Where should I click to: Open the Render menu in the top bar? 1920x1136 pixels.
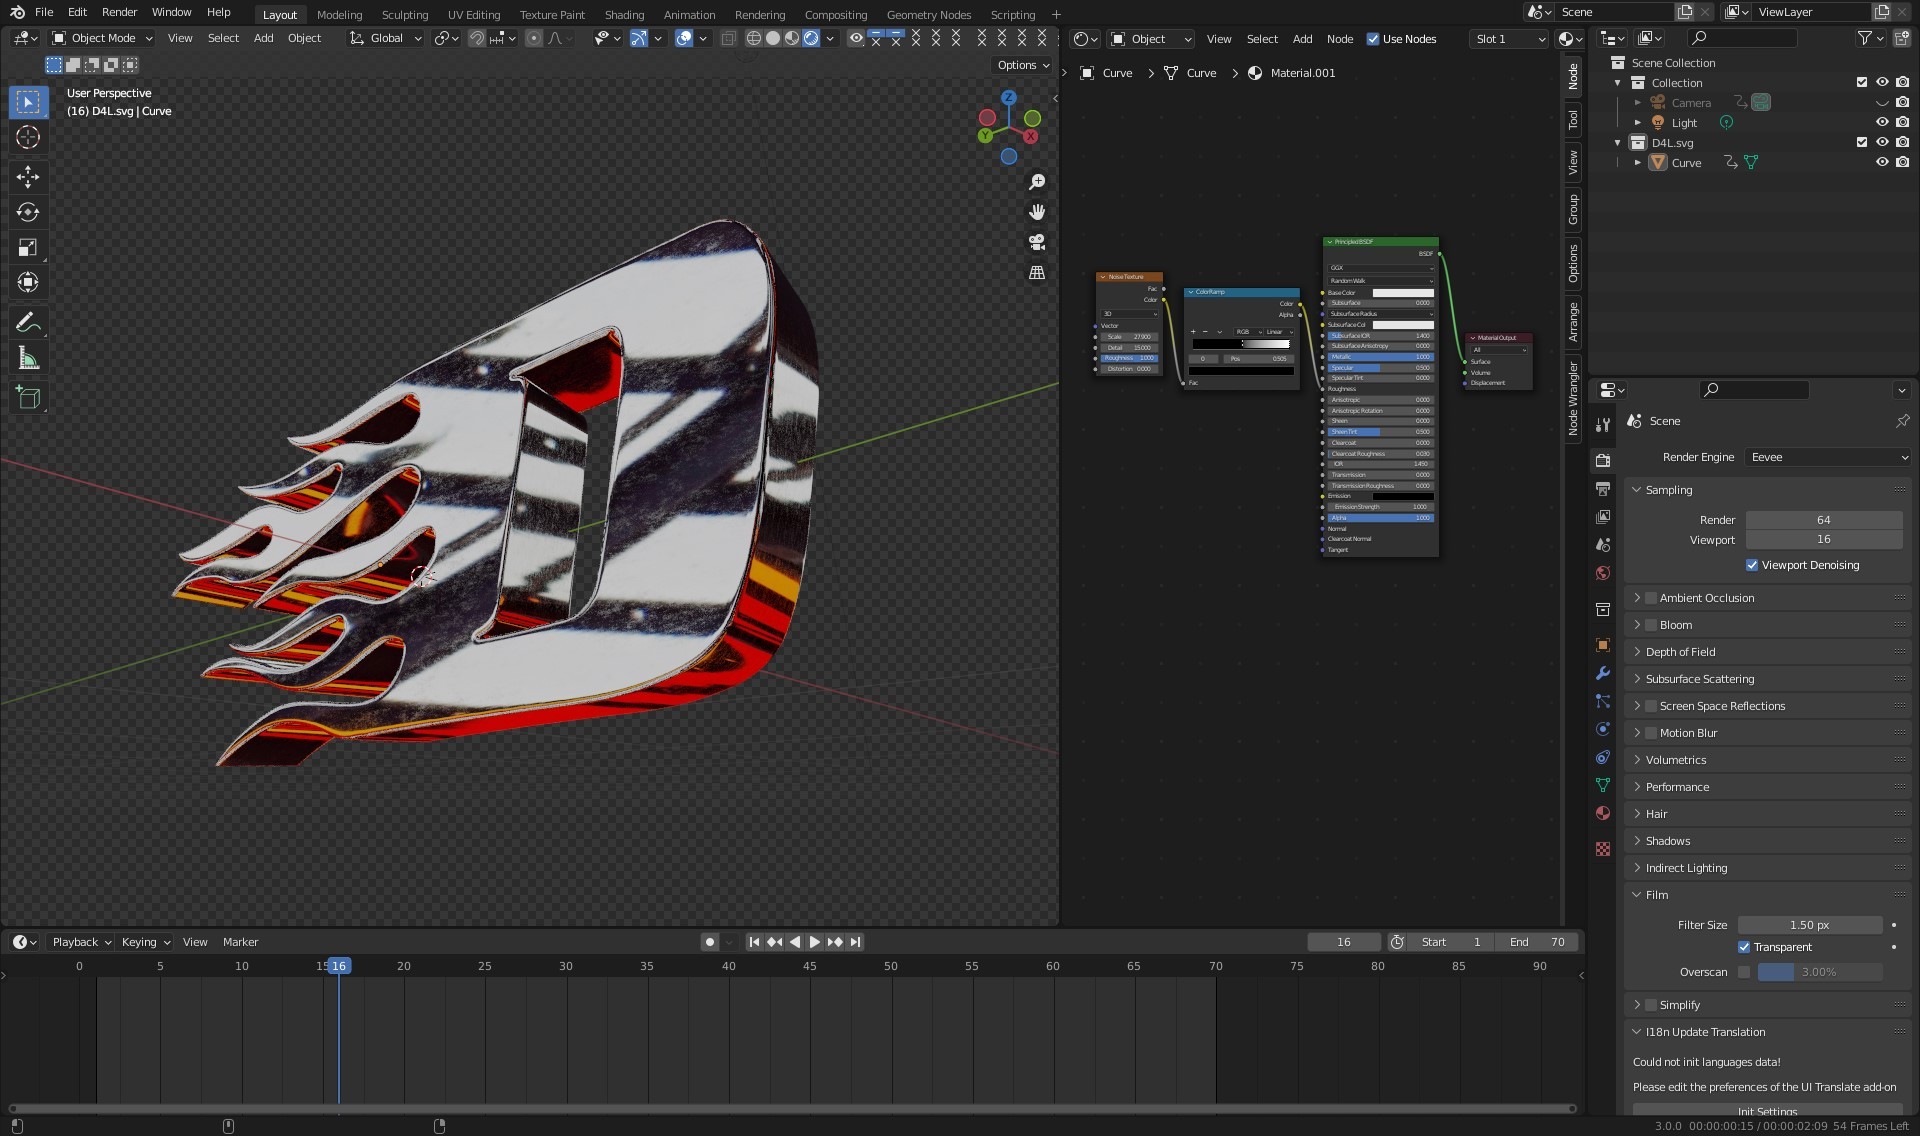pos(119,12)
